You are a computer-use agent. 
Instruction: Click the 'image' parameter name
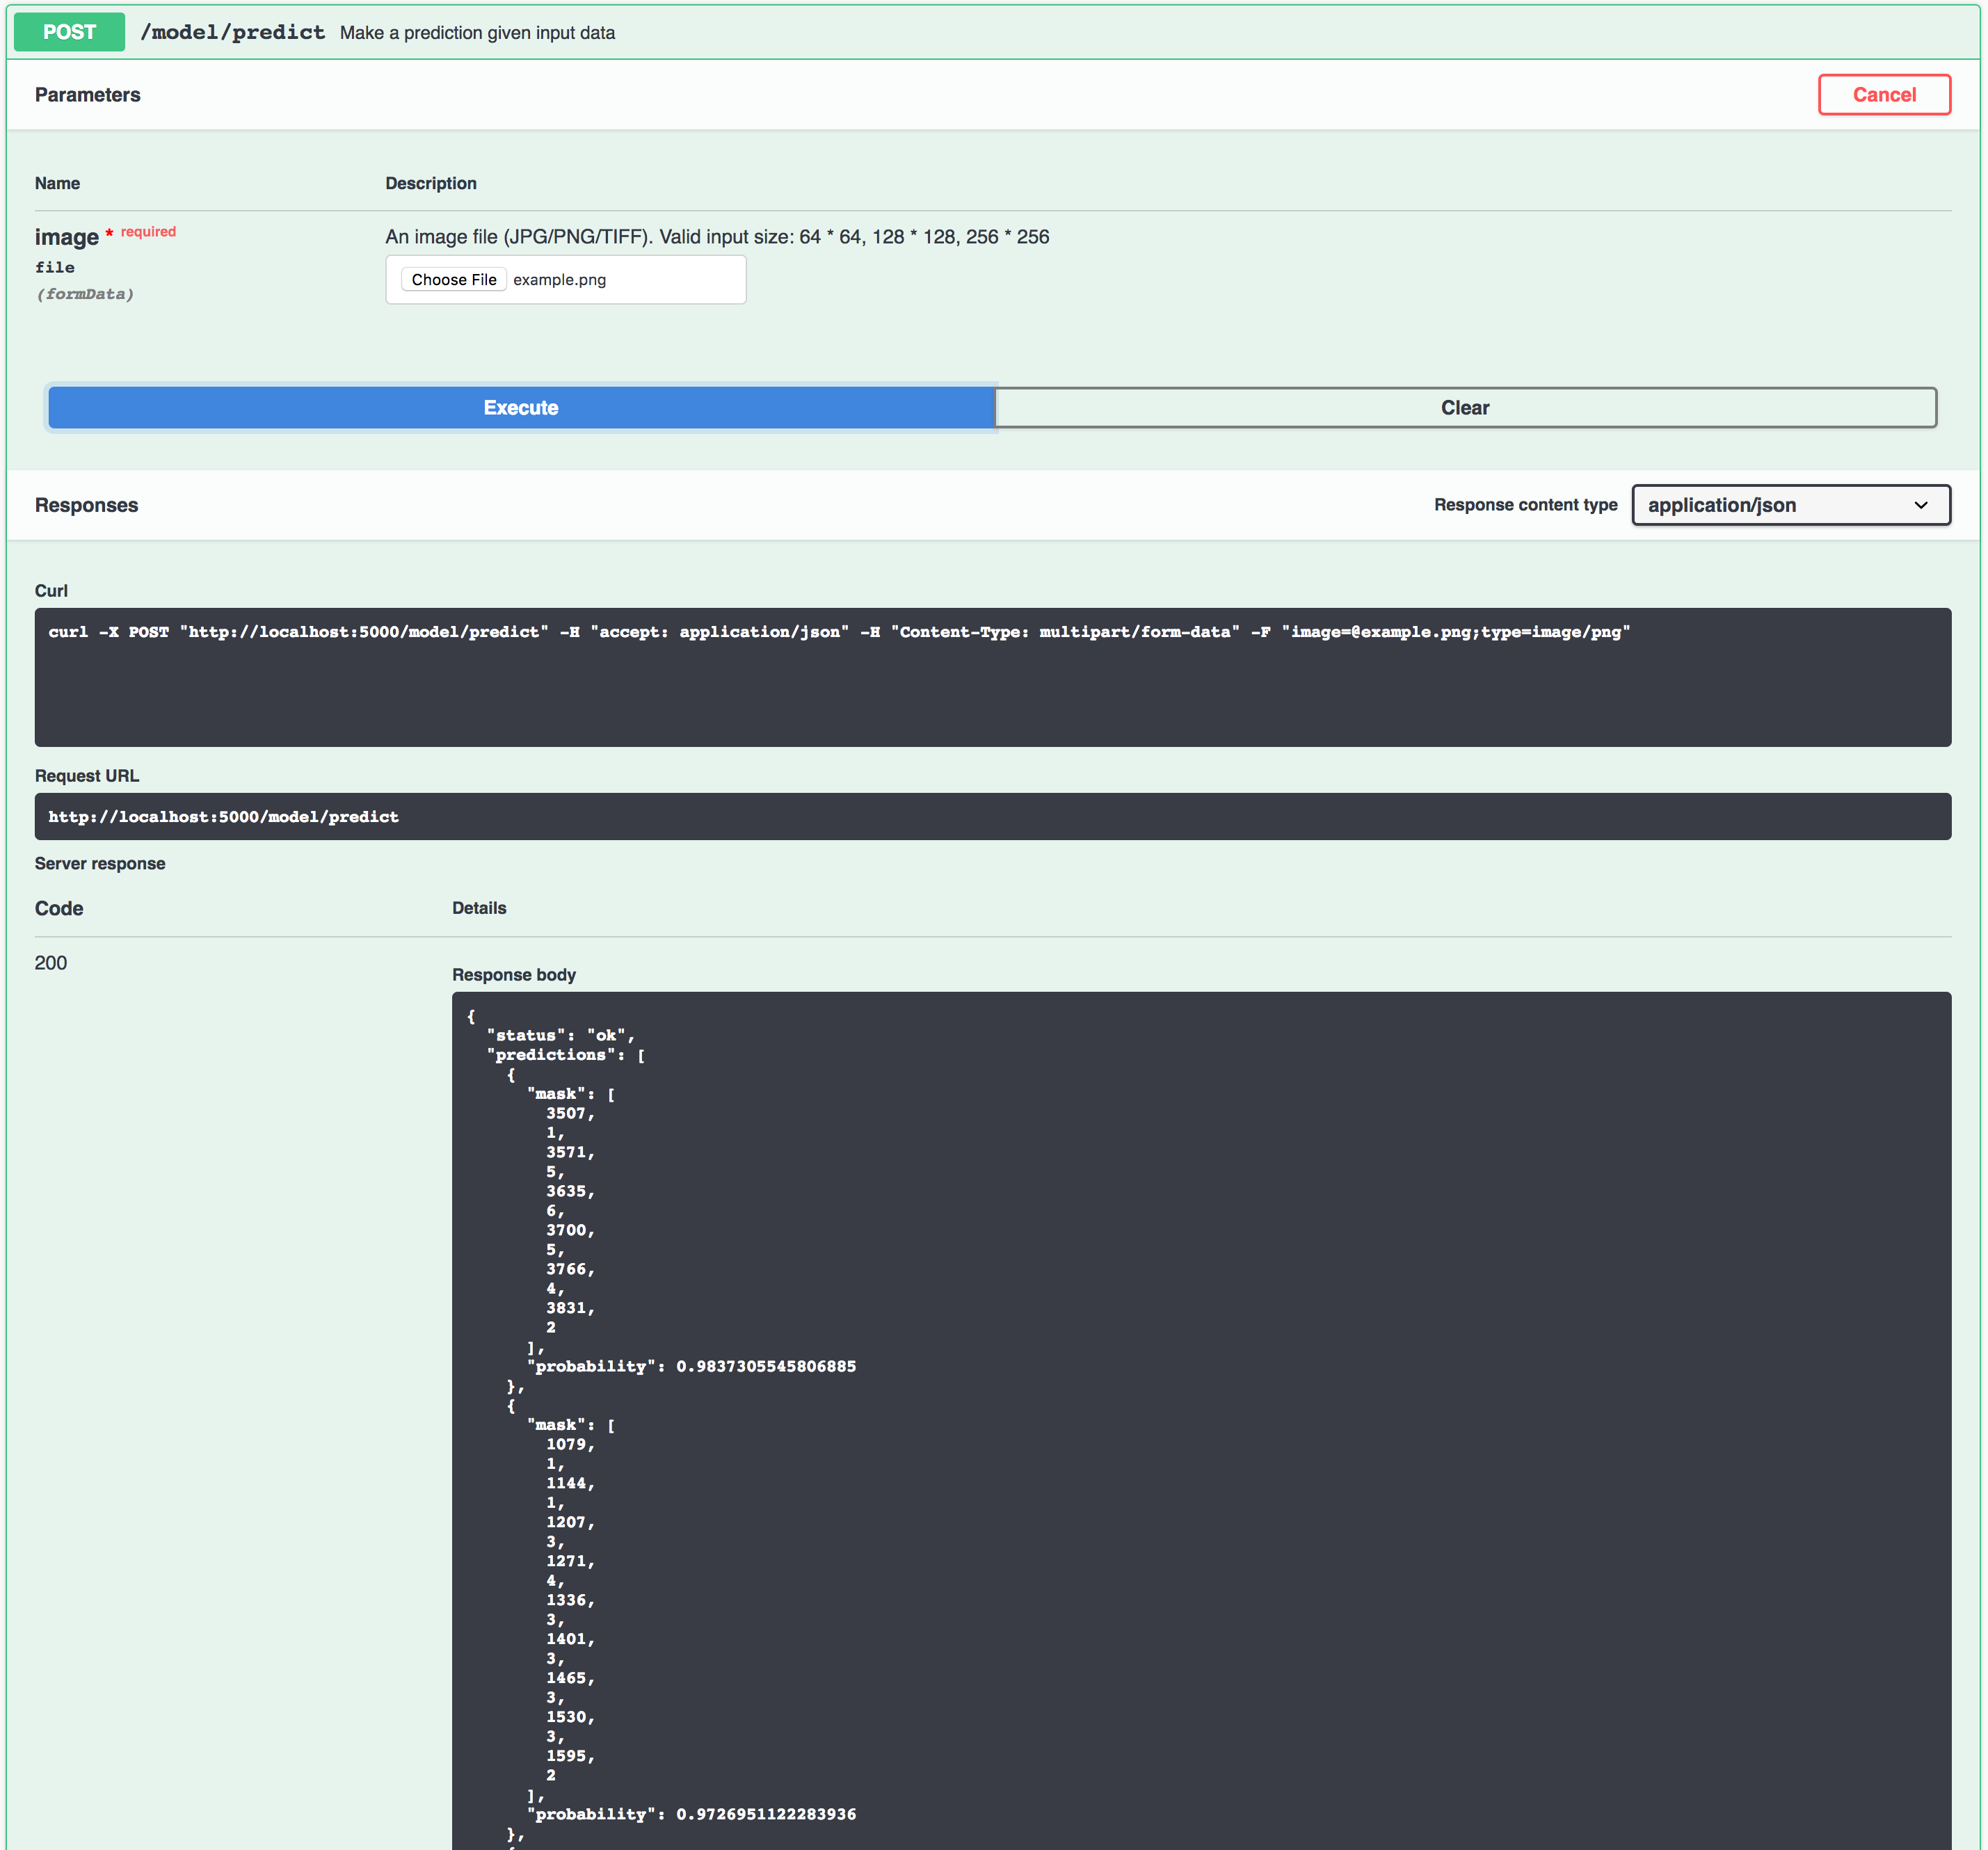(x=67, y=237)
